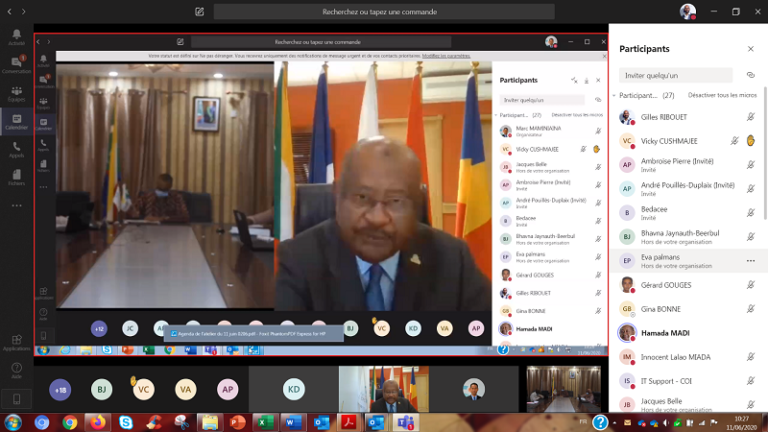Toggle Gilles RIBOUET's microphone icon
The width and height of the screenshot is (768, 432).
750,117
